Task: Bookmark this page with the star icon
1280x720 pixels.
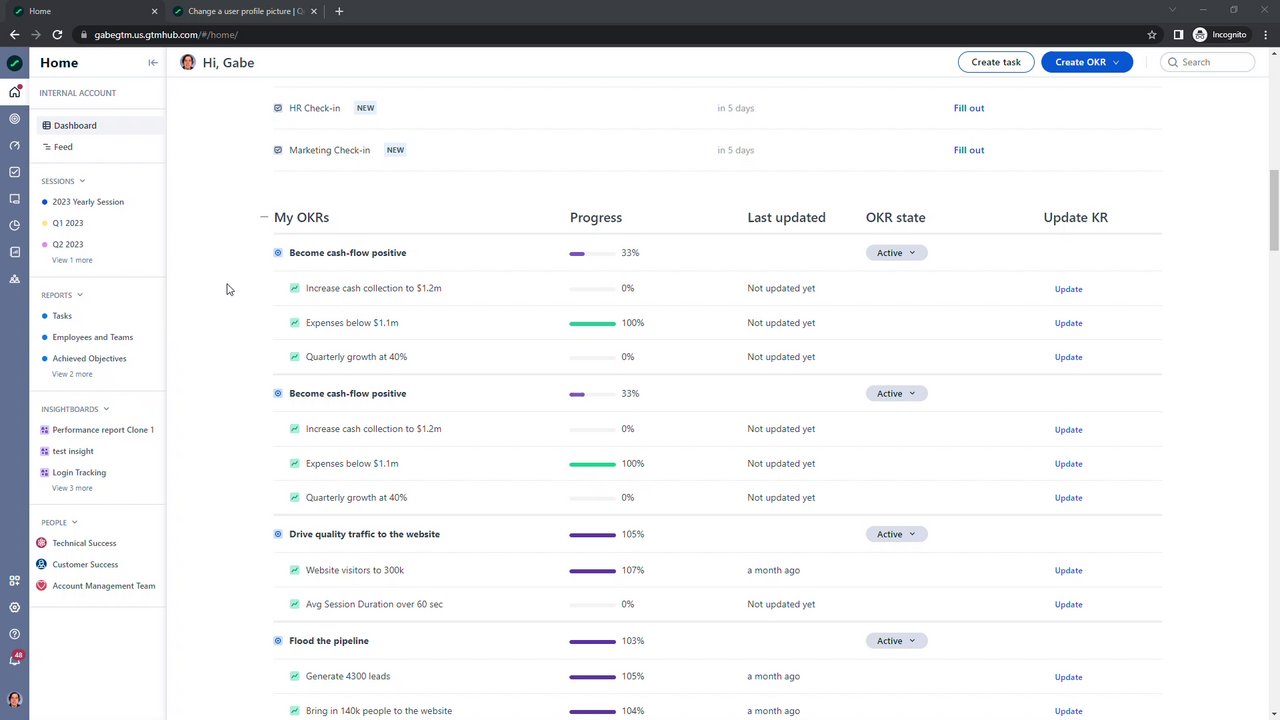Action: (1152, 34)
